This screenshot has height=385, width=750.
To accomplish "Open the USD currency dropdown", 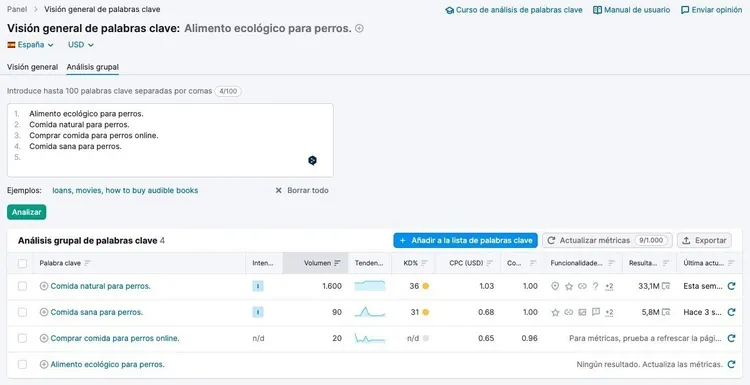I will click(x=81, y=45).
